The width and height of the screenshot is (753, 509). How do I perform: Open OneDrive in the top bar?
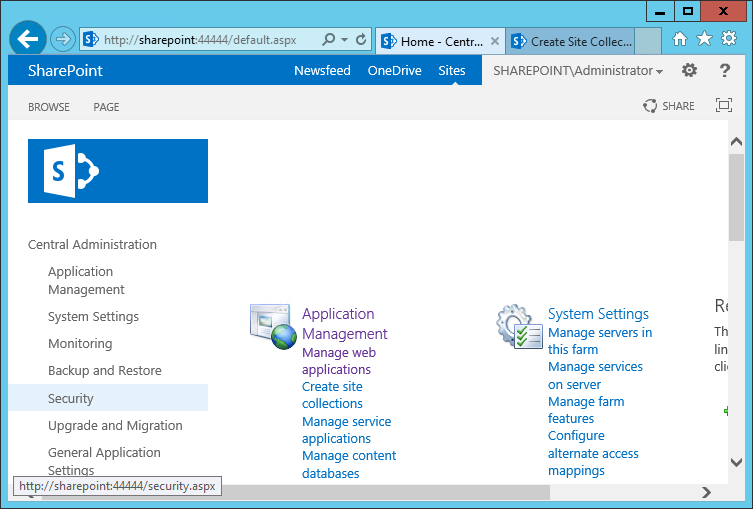(x=394, y=71)
